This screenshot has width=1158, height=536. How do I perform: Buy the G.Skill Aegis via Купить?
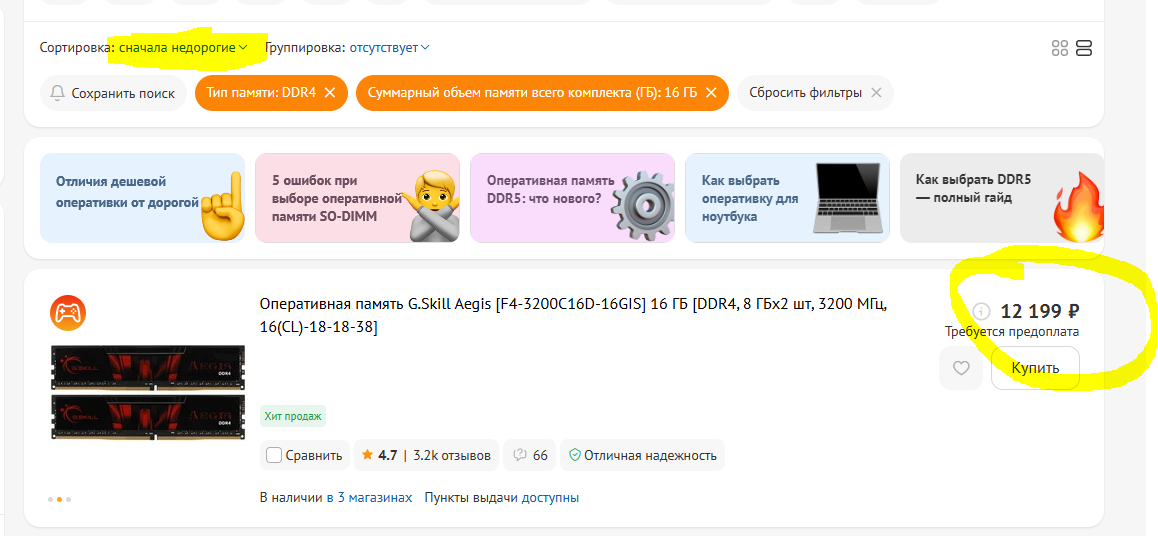[1035, 368]
